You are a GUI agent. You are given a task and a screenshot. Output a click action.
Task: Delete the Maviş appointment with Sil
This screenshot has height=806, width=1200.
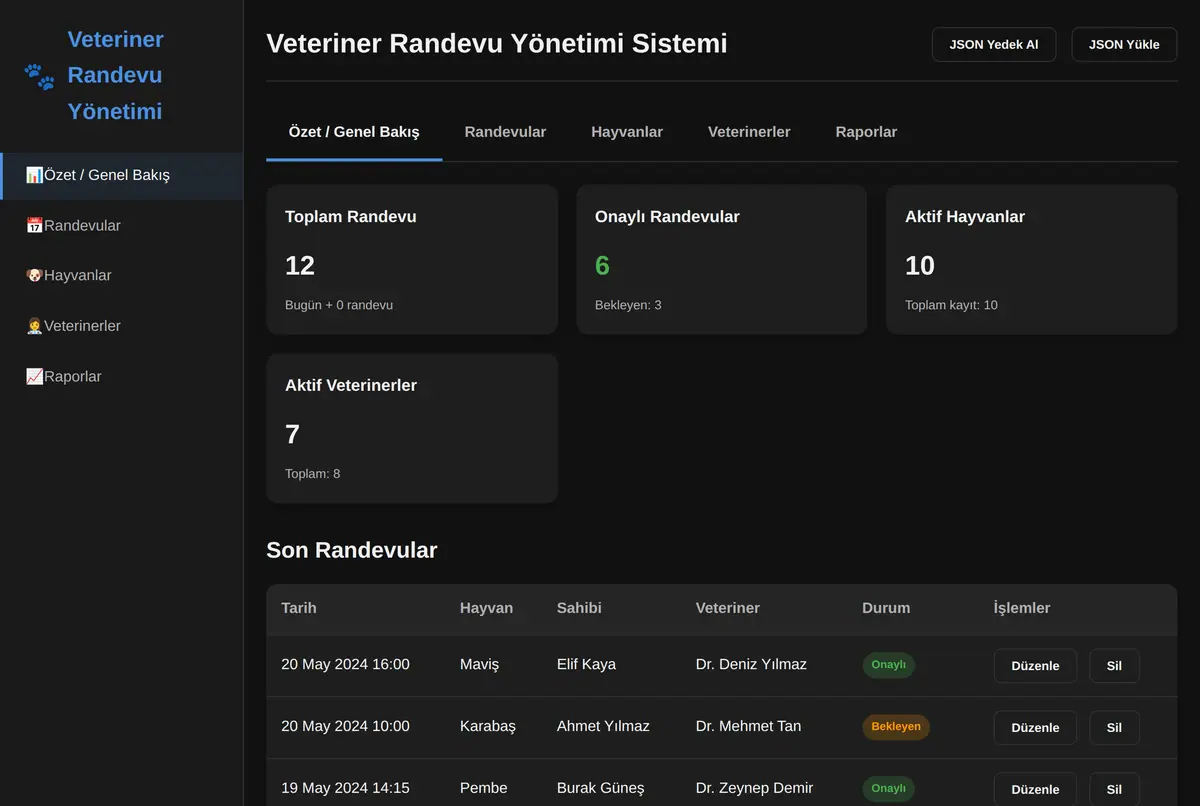pyautogui.click(x=1114, y=666)
